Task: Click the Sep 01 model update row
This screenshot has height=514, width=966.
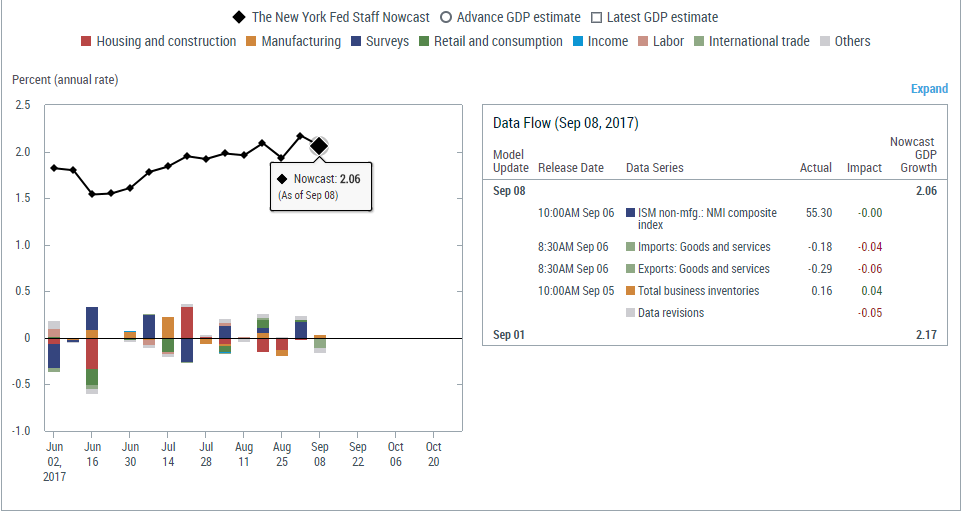Action: [x=509, y=335]
